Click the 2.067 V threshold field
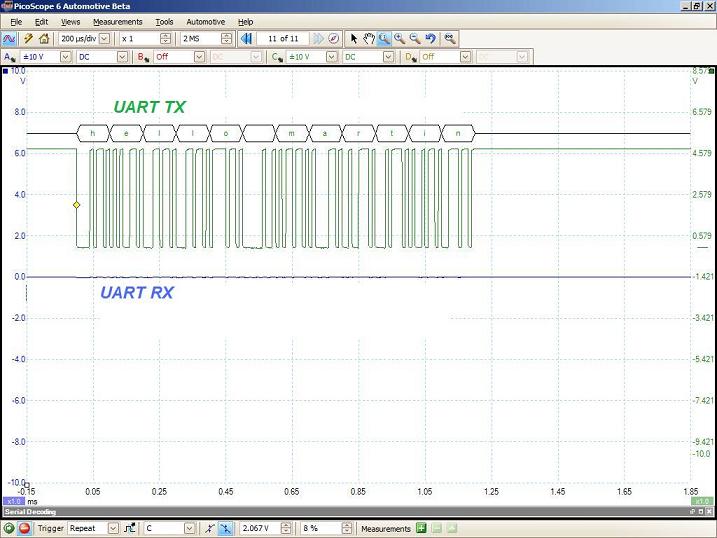Viewport: 717px width, 538px height. 260,529
